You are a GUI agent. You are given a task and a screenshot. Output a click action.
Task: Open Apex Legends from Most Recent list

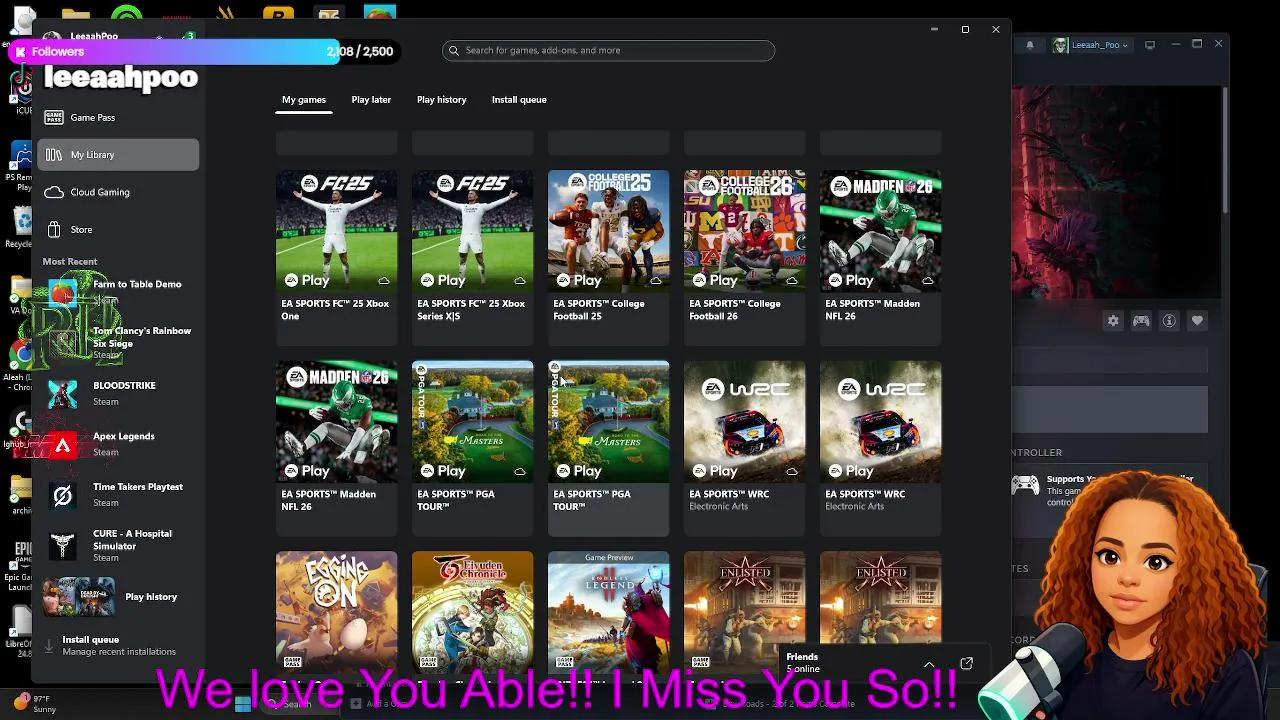coord(118,444)
